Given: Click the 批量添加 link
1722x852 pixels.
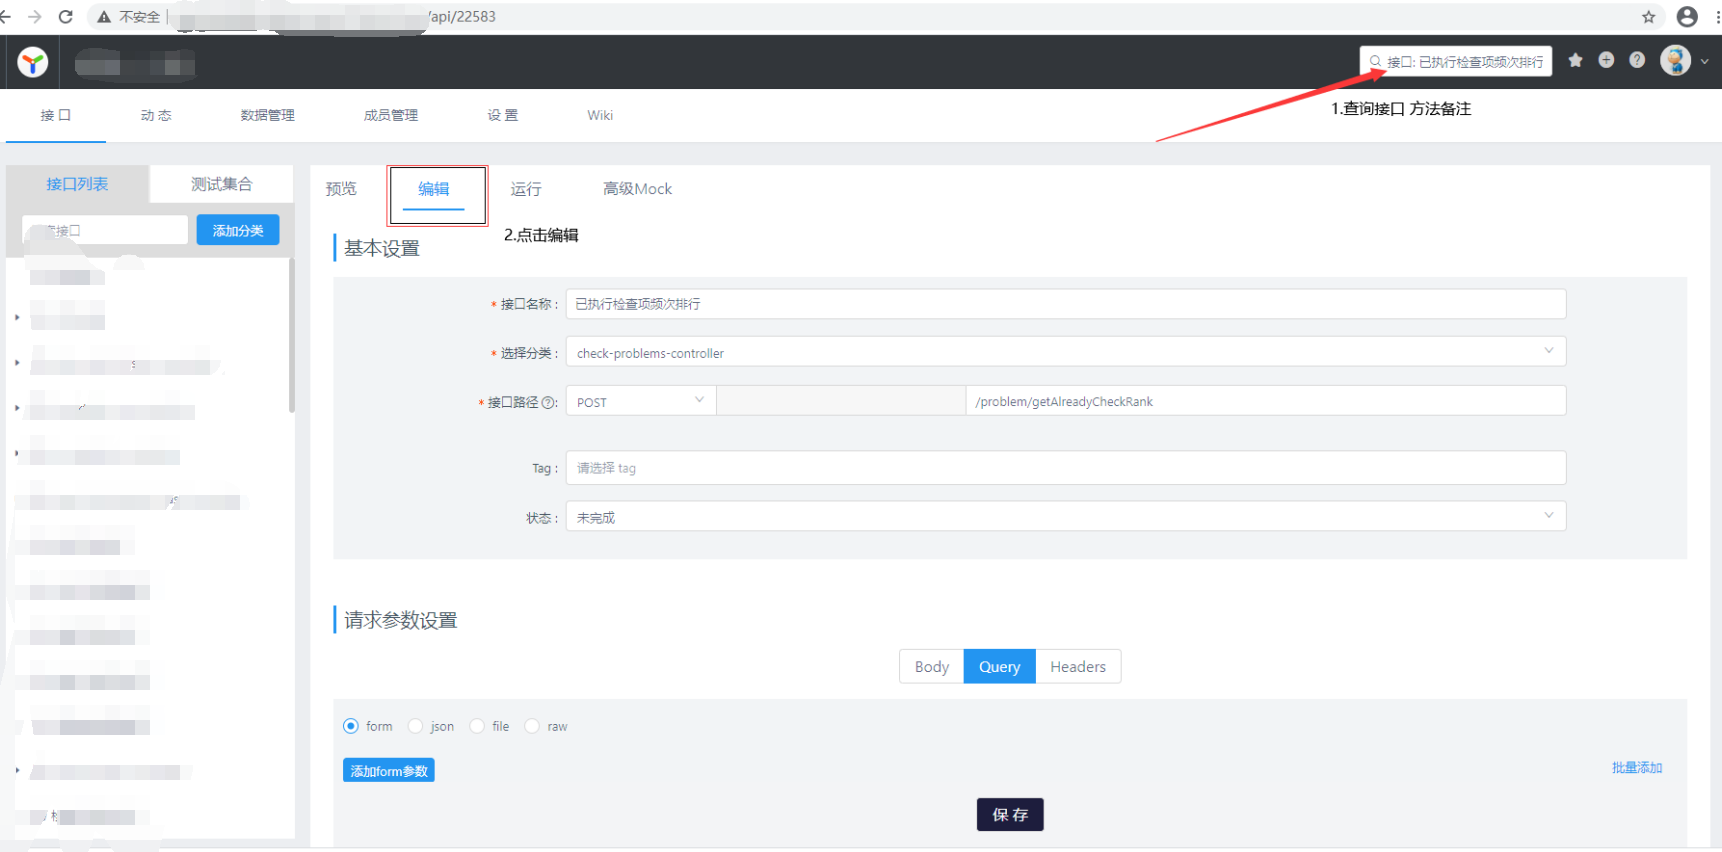Looking at the screenshot, I should coord(1637,768).
